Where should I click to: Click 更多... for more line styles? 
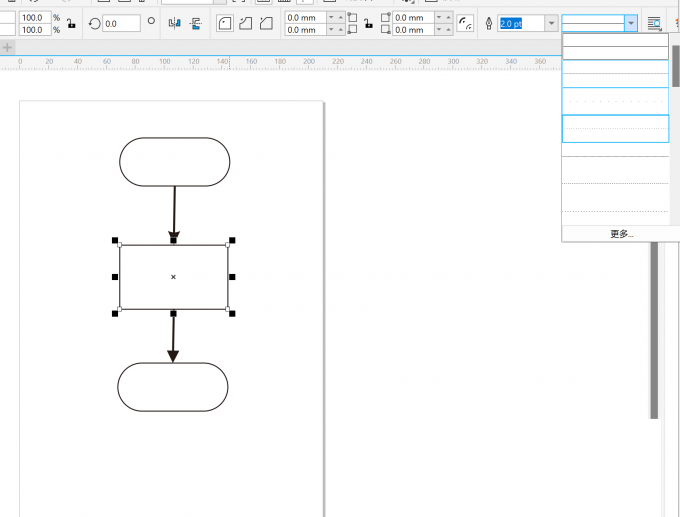pyautogui.click(x=621, y=234)
